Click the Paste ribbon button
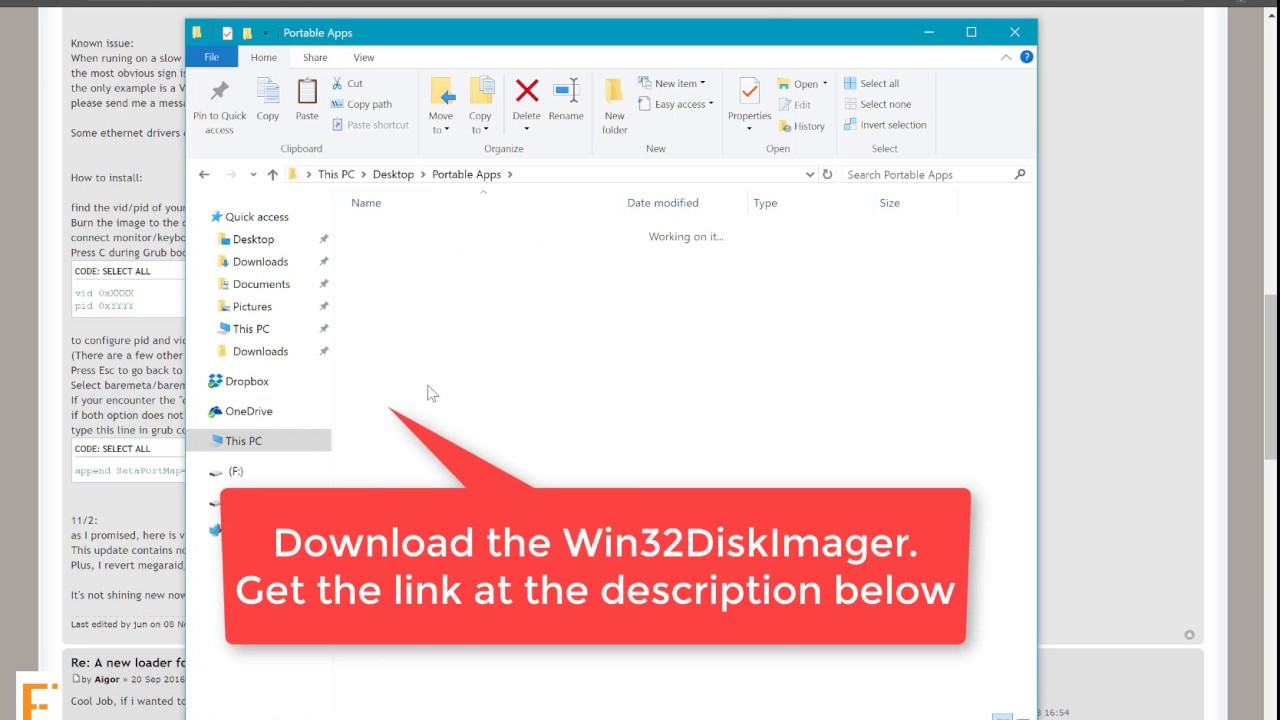The height and width of the screenshot is (720, 1280). 307,100
